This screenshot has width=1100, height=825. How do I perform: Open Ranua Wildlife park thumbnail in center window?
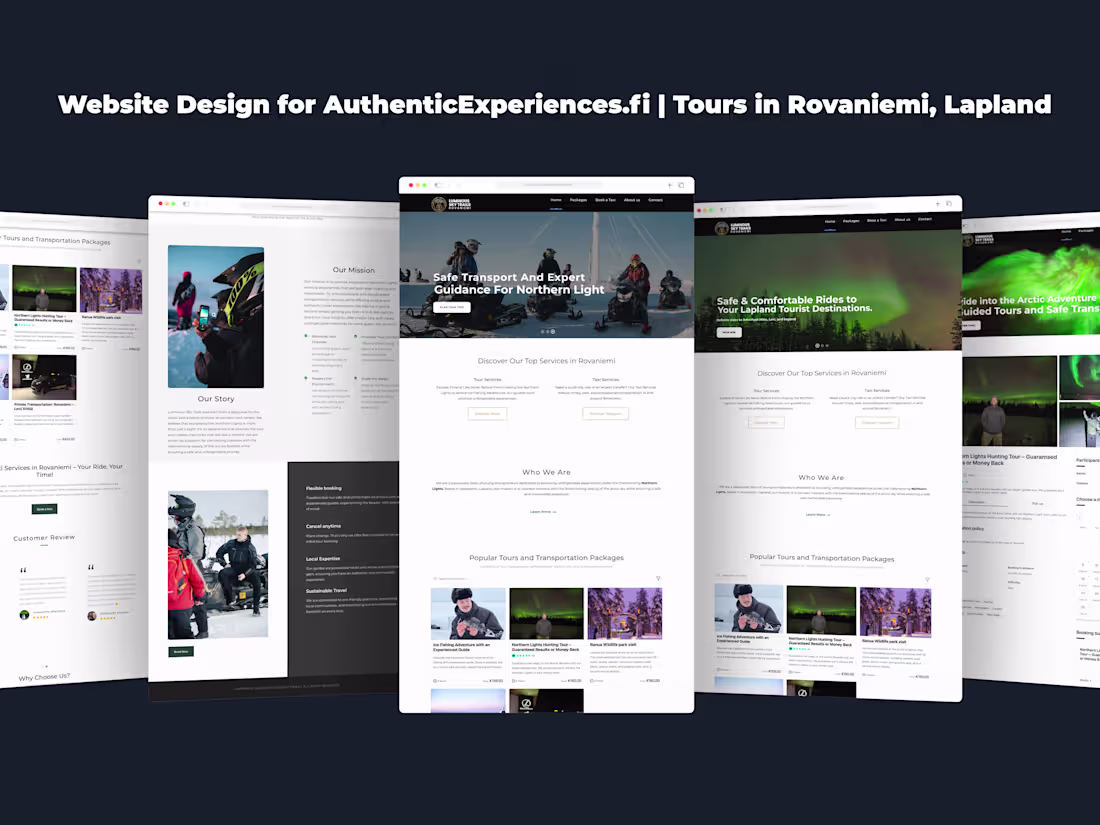(624, 614)
